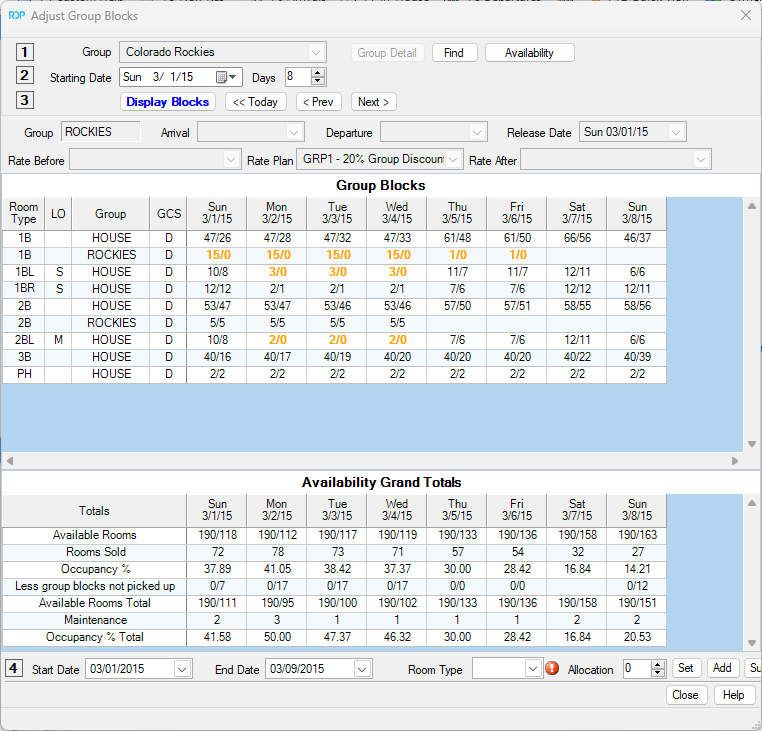Select 1B ROCKIES cell 1/0 for Thu 3/5/15

coord(457,255)
